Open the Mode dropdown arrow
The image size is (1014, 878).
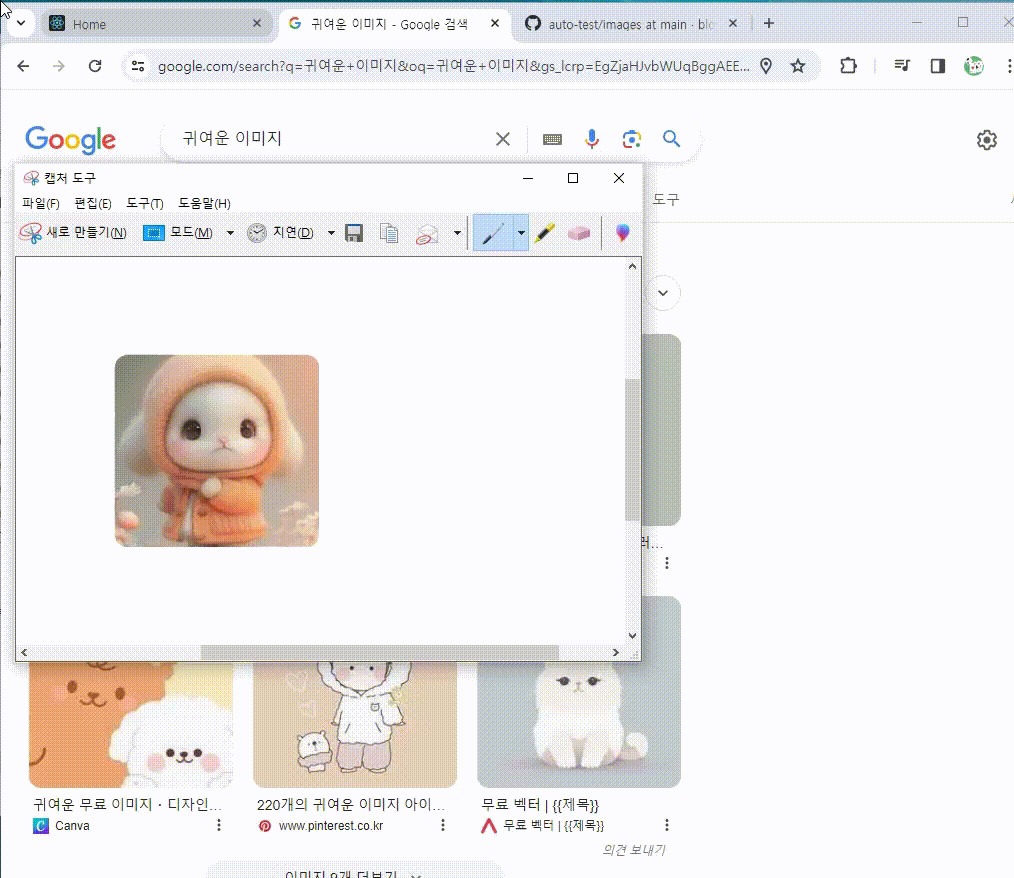(230, 233)
